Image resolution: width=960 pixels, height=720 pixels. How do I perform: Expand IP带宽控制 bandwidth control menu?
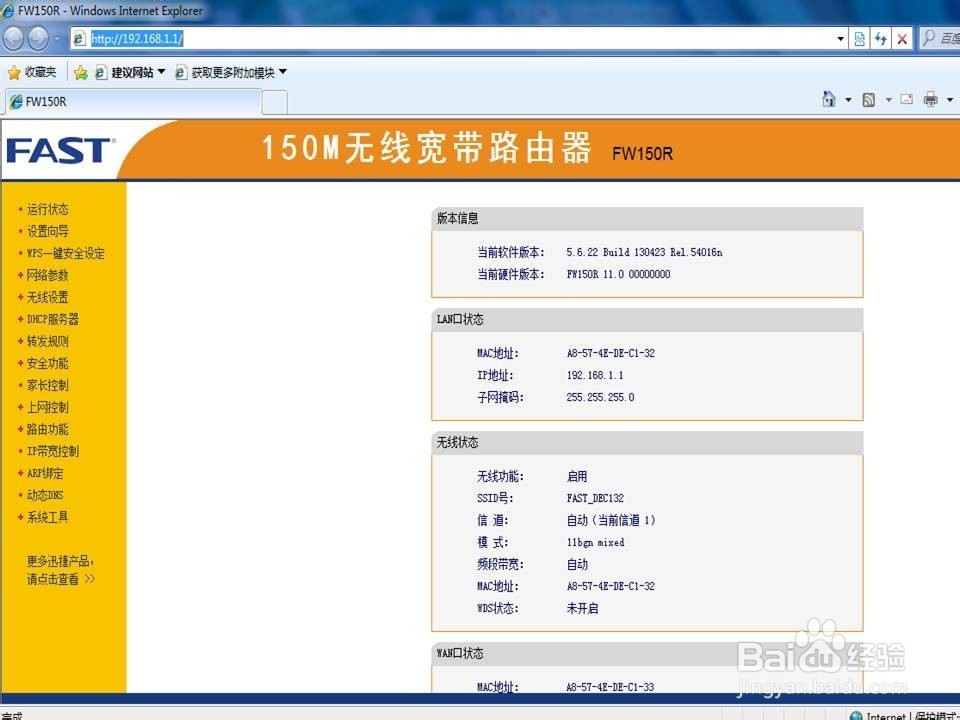click(x=53, y=452)
